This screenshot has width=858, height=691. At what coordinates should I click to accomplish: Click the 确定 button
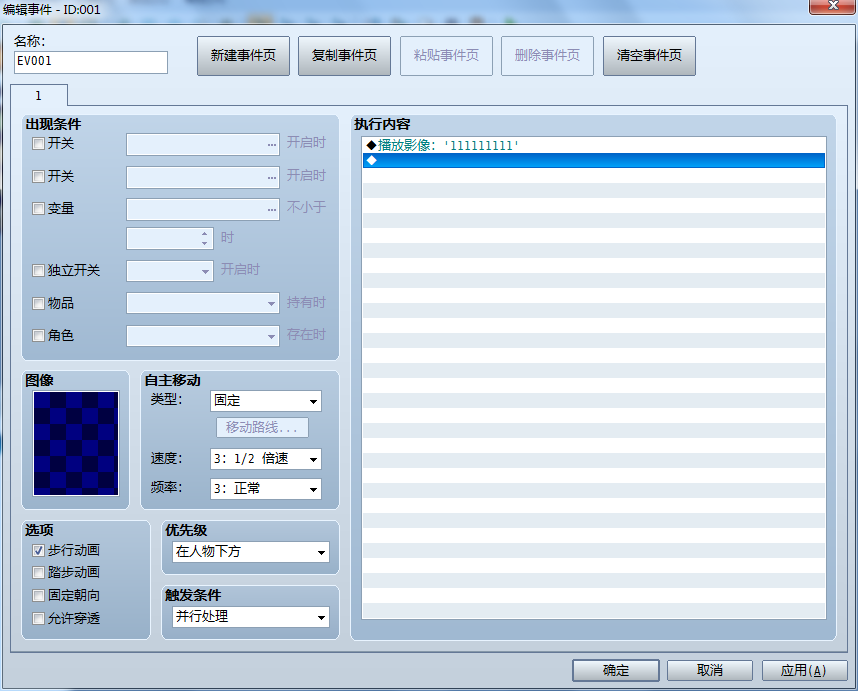click(x=616, y=670)
